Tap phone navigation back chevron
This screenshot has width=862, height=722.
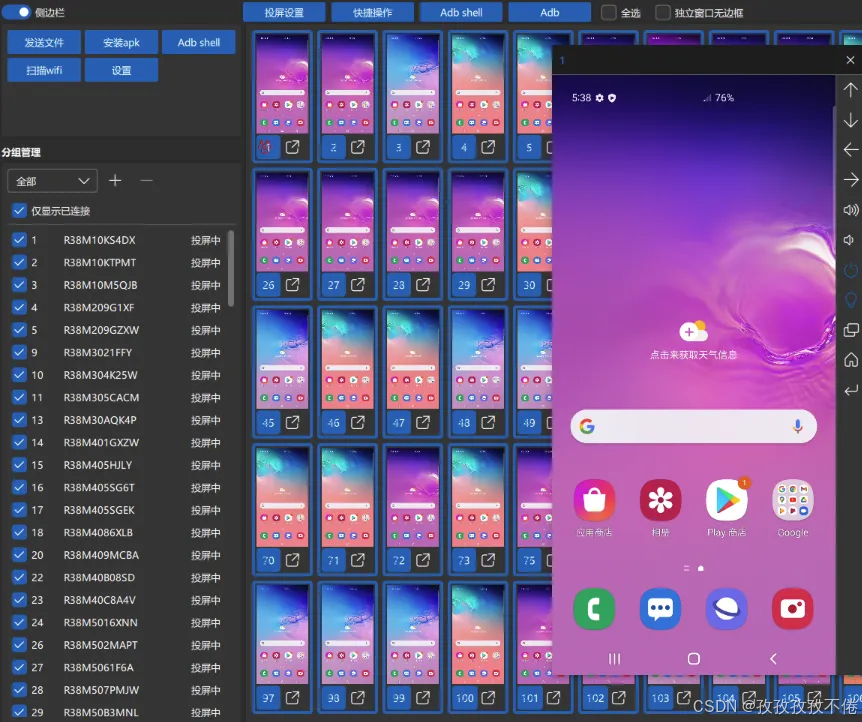coord(773,658)
